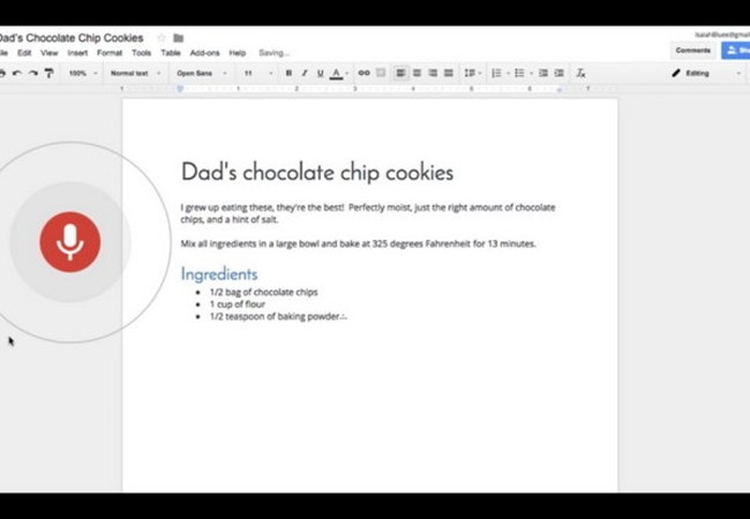Click the move to folder icon
Image resolution: width=750 pixels, height=519 pixels.
(178, 38)
